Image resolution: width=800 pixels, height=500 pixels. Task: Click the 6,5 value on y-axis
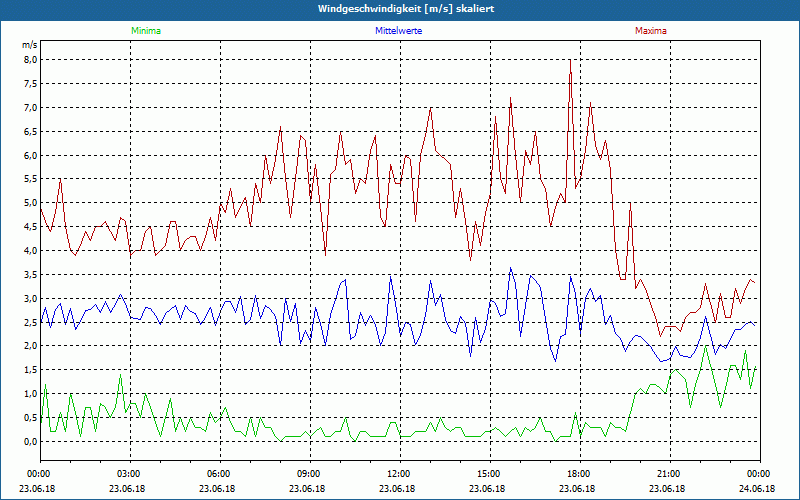point(30,131)
